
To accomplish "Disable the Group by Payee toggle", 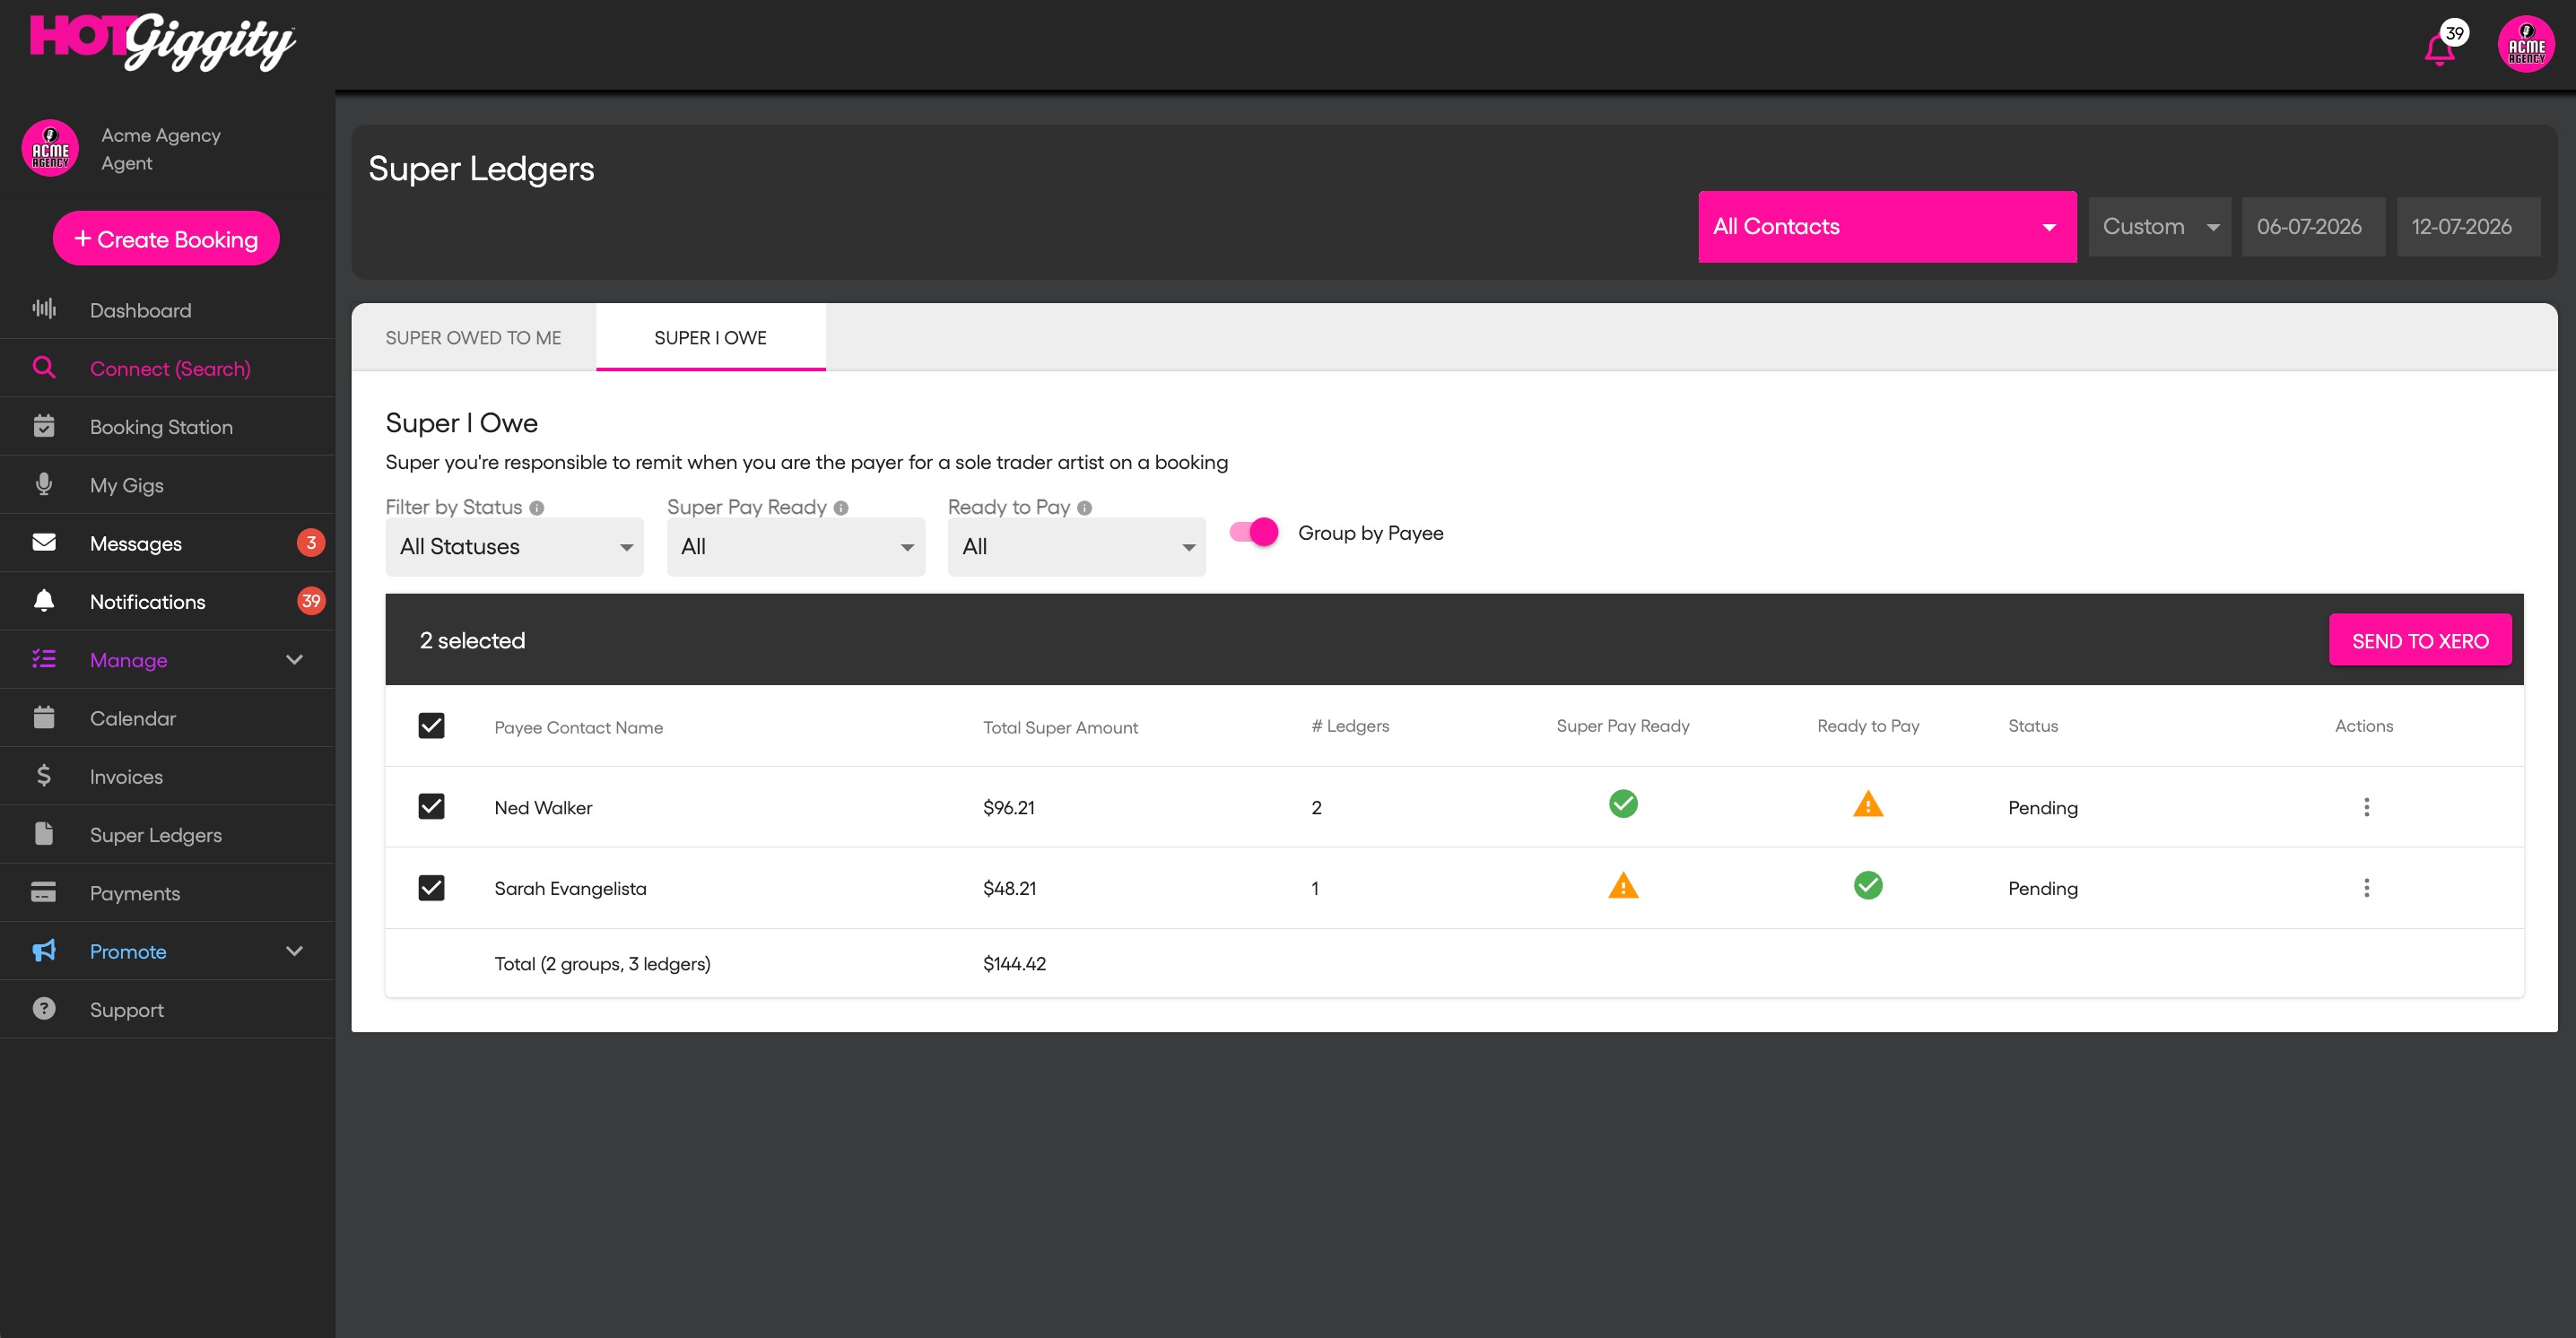I will click(x=1254, y=532).
